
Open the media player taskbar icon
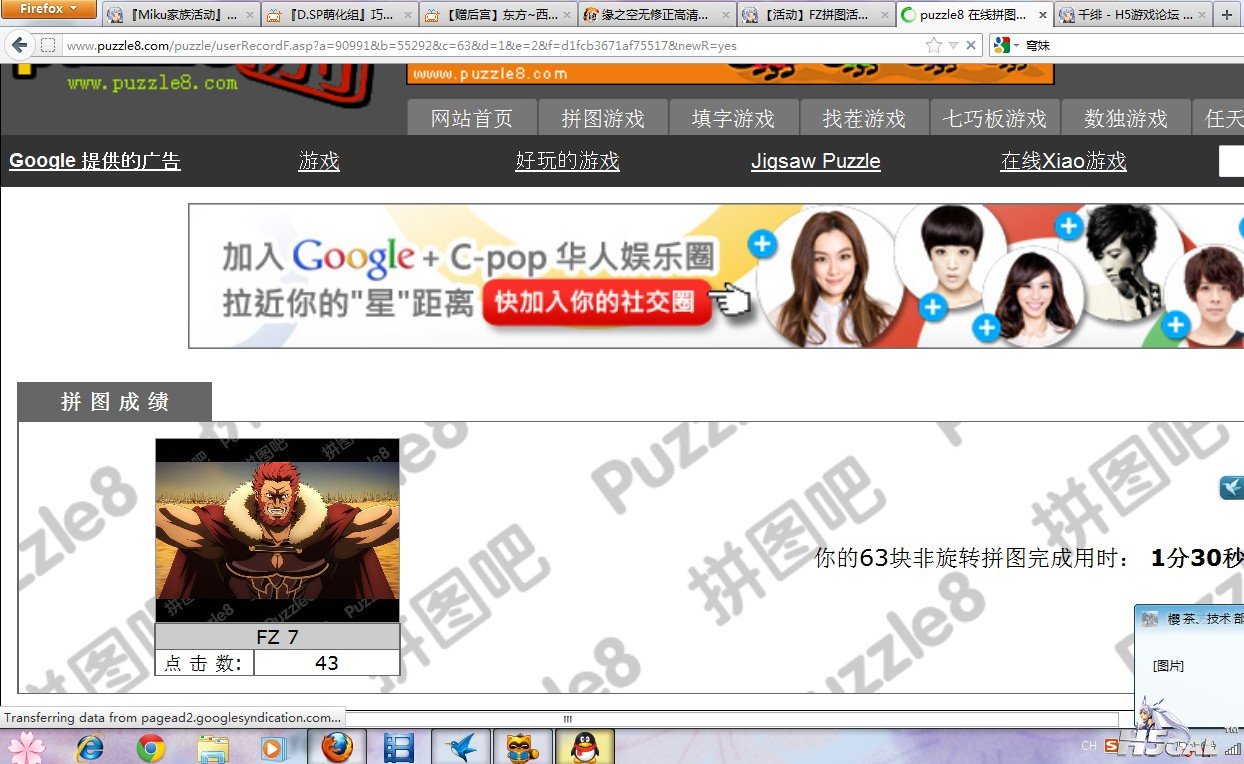click(x=272, y=747)
